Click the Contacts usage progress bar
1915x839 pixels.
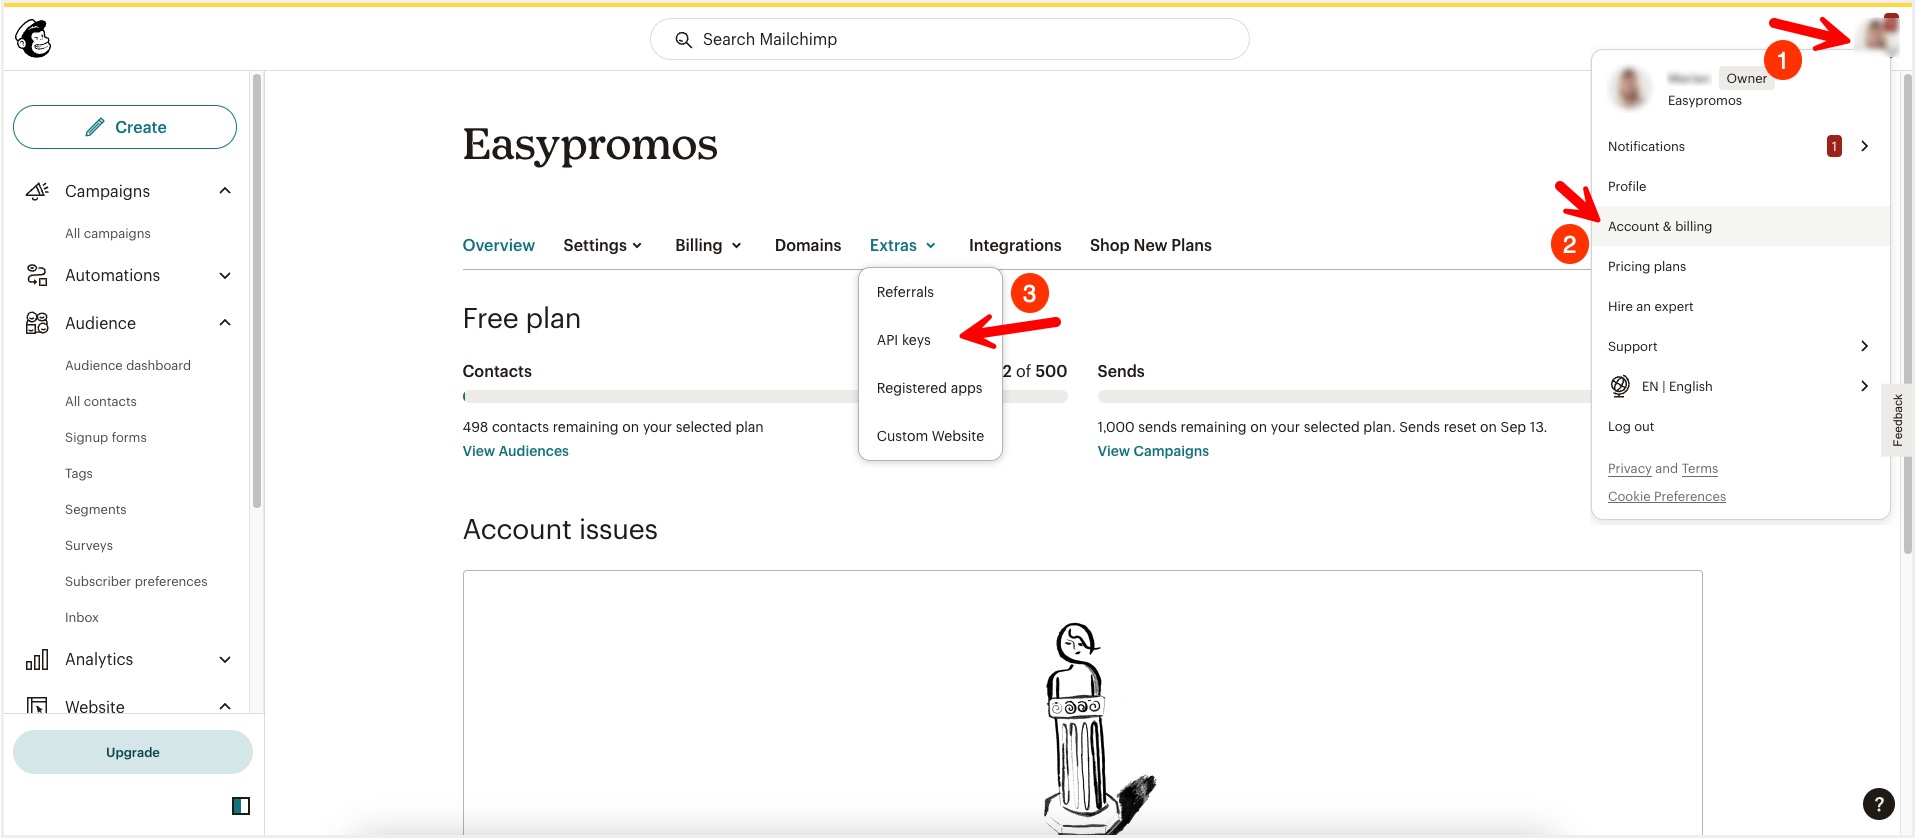click(765, 396)
